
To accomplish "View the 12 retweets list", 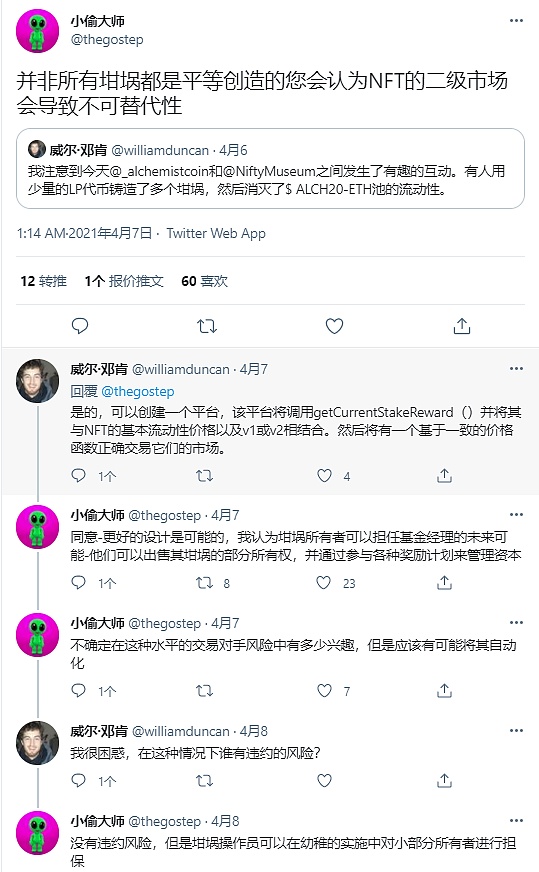I will [x=43, y=281].
